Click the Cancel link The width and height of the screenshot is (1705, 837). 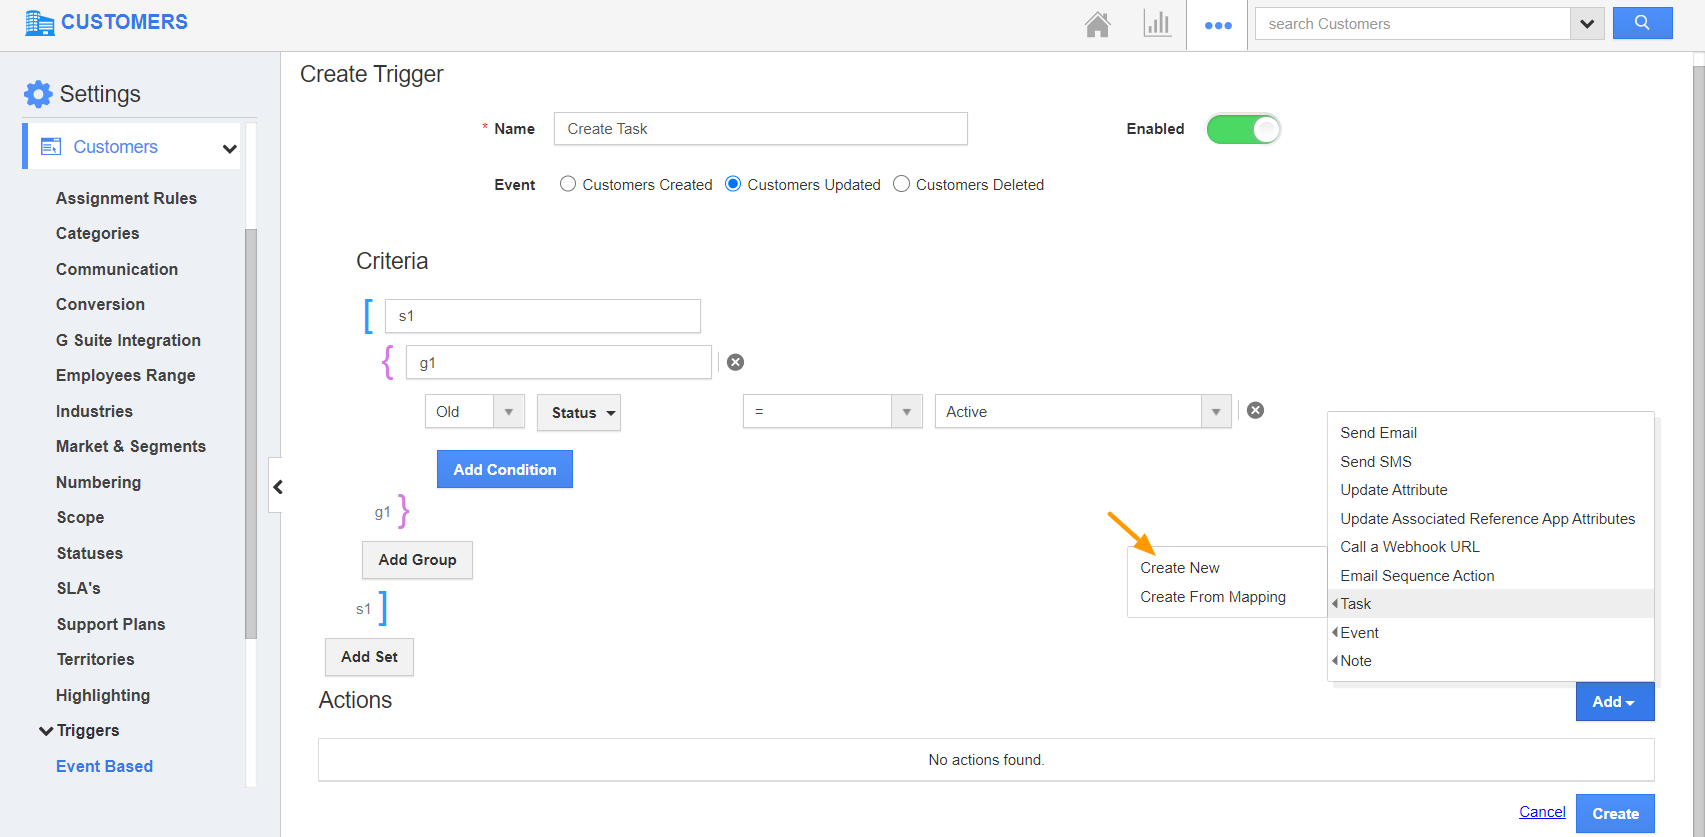click(1542, 812)
